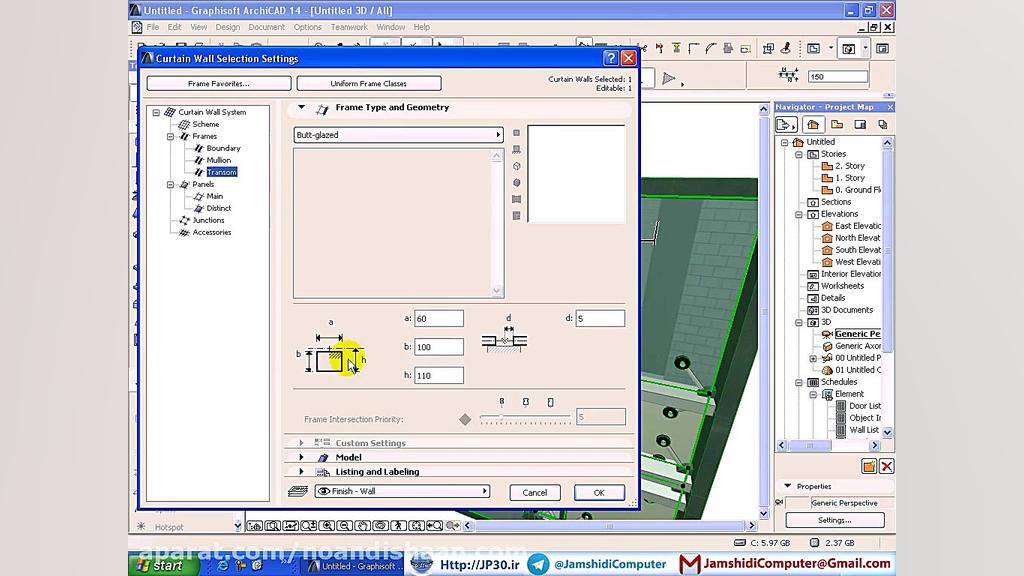The image size is (1024, 576).
Task: Collapse the Frames tree node
Action: tap(170, 136)
